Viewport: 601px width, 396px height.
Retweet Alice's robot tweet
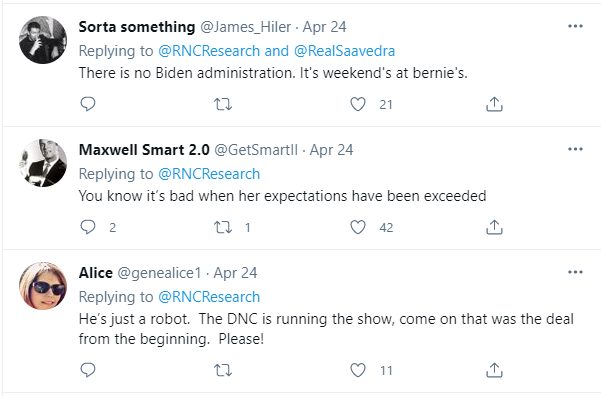click(x=223, y=370)
